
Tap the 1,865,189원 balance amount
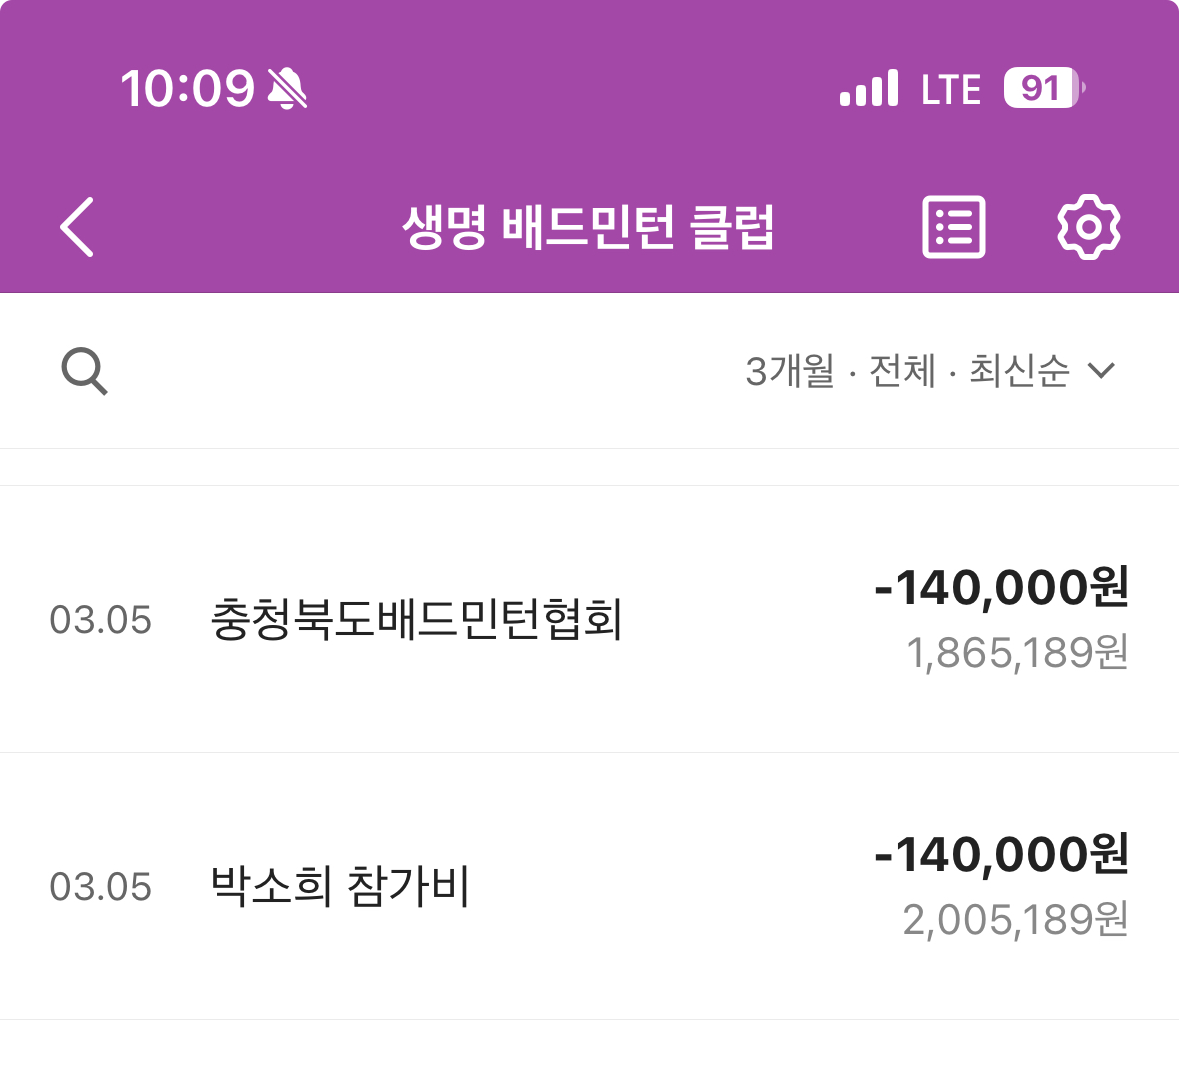click(x=1017, y=653)
